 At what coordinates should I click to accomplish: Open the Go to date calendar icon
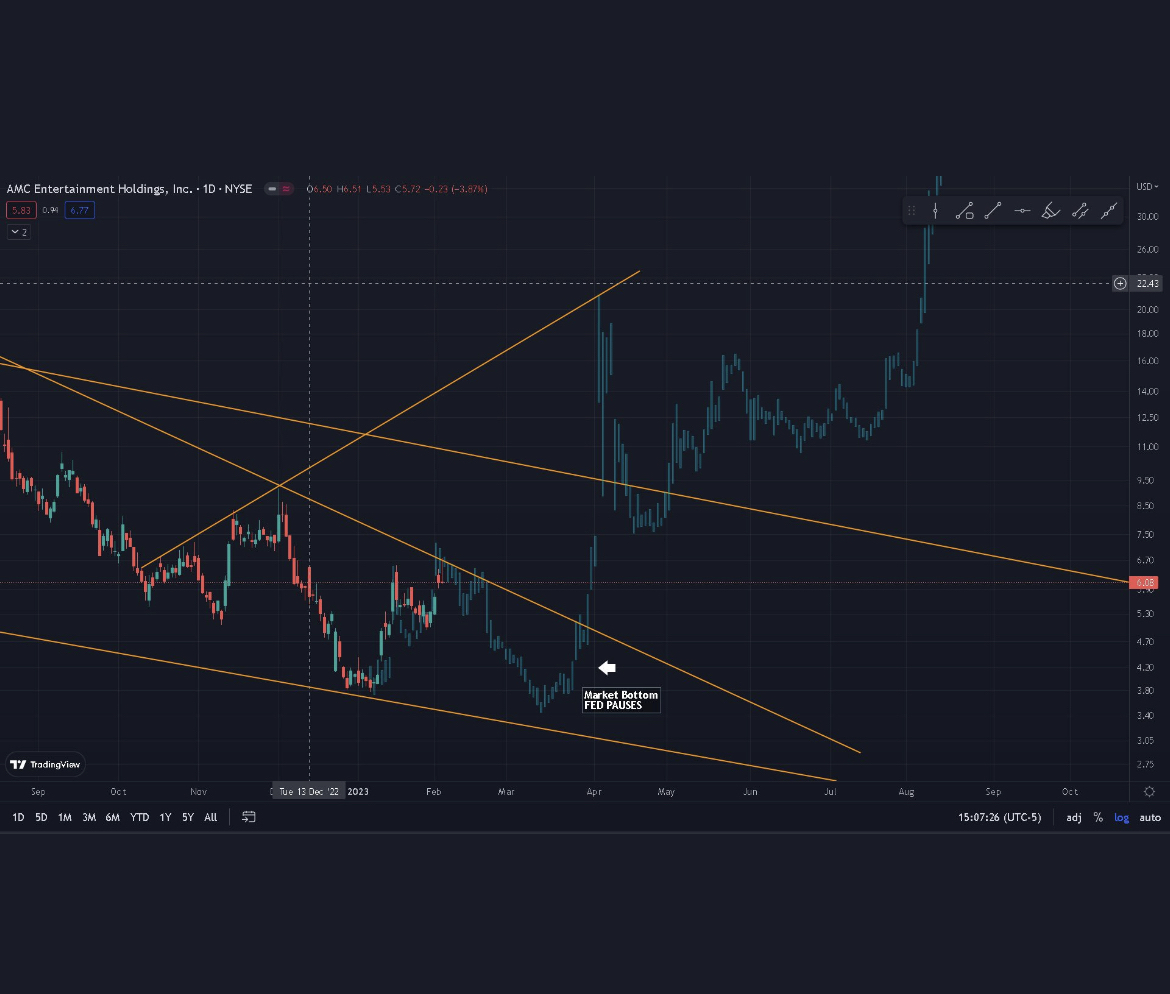click(249, 817)
